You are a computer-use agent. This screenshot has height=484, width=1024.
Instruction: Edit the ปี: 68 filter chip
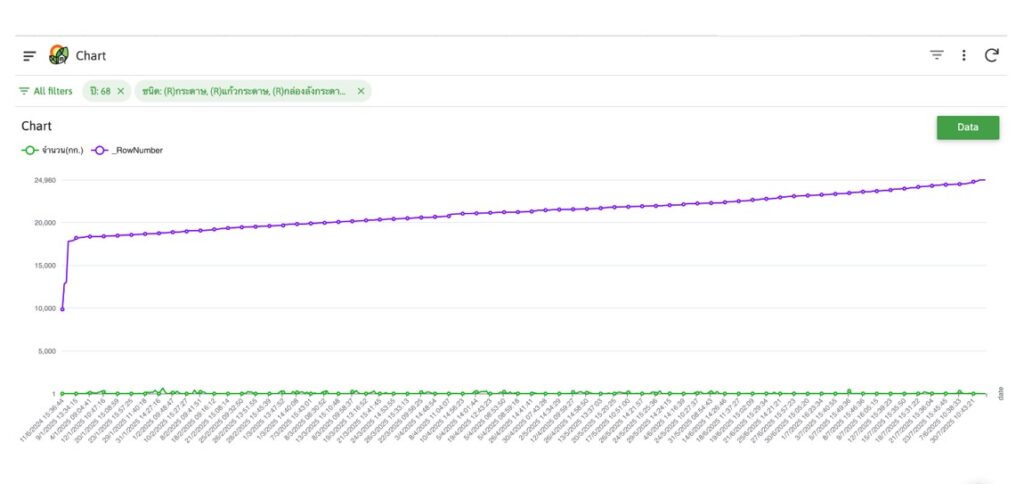(100, 91)
